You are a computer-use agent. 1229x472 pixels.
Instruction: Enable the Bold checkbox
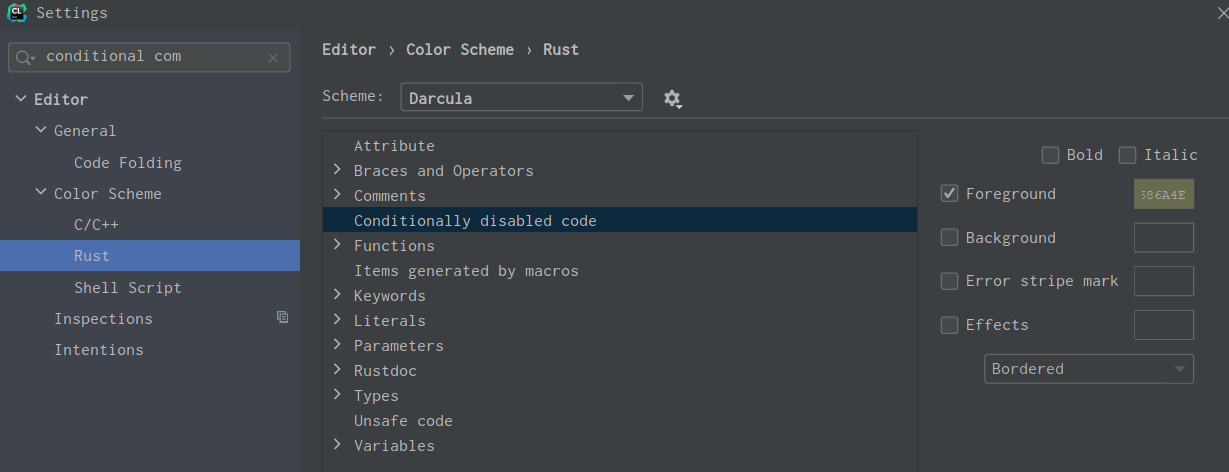1050,155
